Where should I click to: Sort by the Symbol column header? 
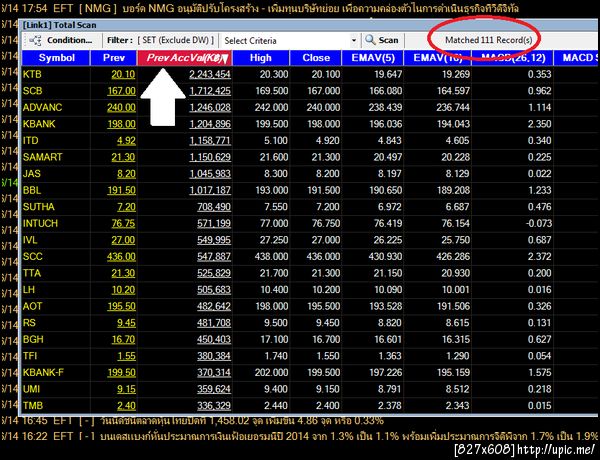click(56, 58)
